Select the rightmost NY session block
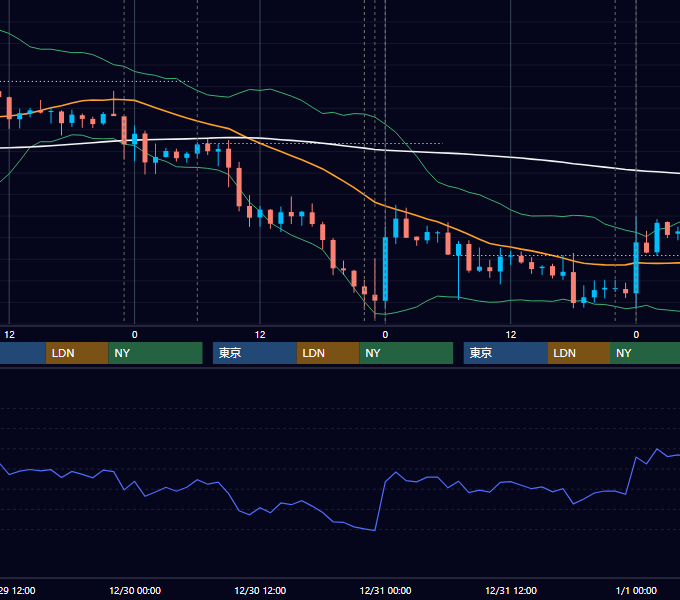 [x=645, y=353]
